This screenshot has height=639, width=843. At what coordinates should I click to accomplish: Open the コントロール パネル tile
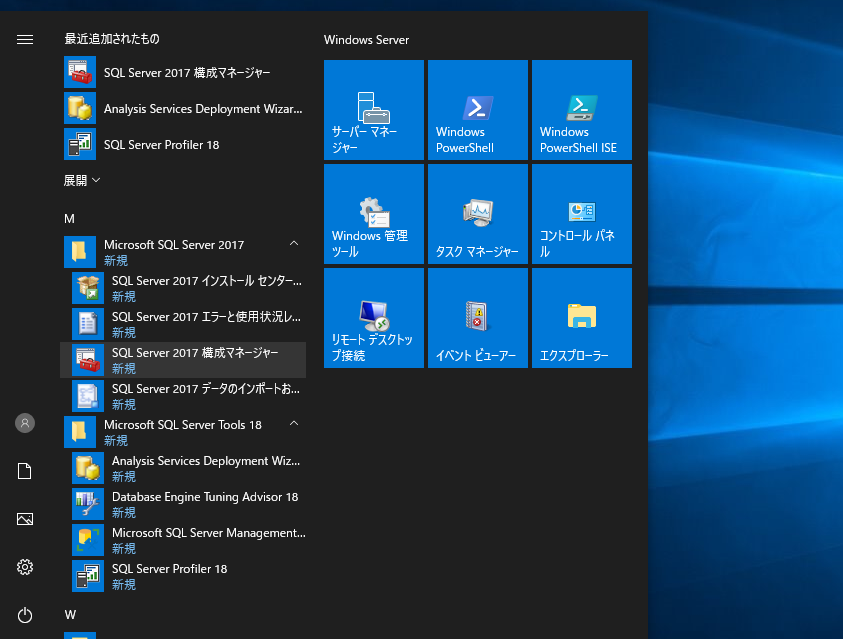point(582,214)
